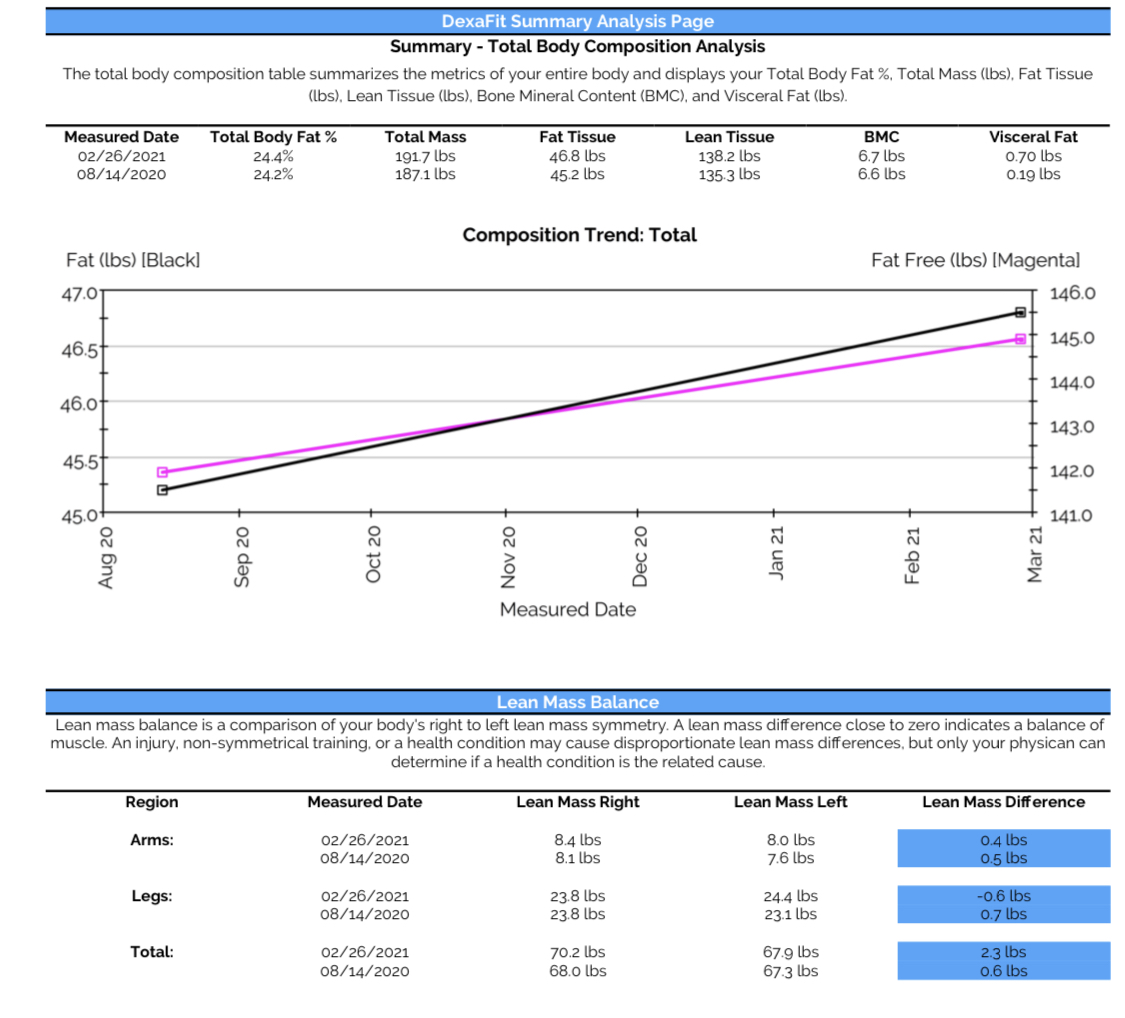Select the 23.1 lbs legs lean mass left value
The image size is (1125, 1018).
[791, 914]
